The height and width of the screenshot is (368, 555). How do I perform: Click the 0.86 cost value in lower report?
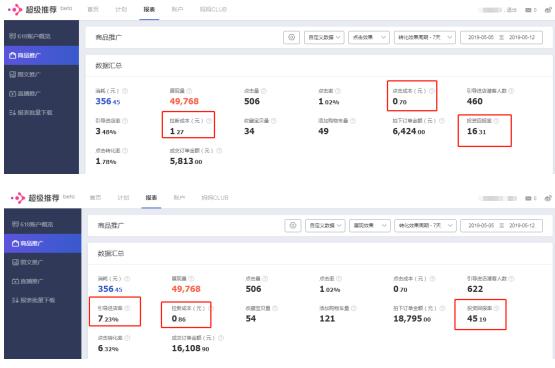[x=178, y=318]
